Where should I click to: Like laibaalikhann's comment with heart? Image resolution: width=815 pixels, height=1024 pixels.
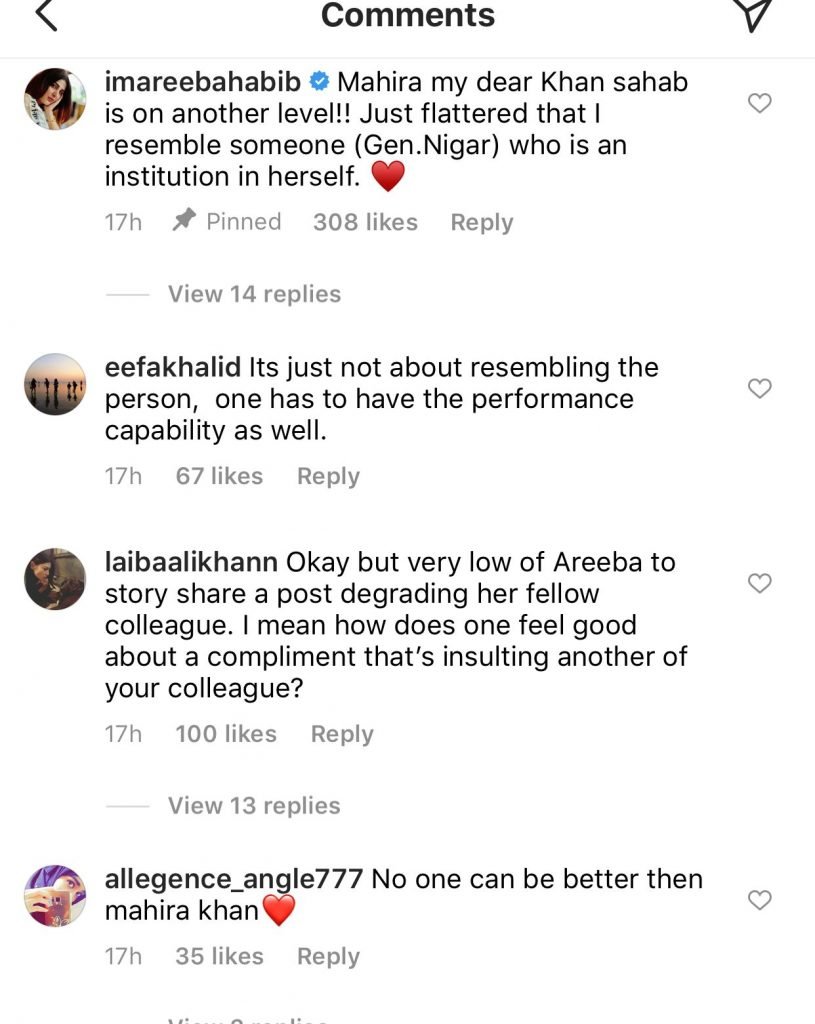760,583
